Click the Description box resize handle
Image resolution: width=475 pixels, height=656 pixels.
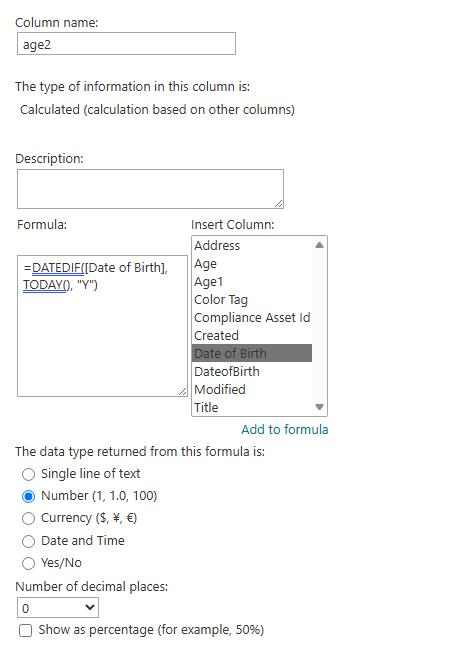point(279,203)
